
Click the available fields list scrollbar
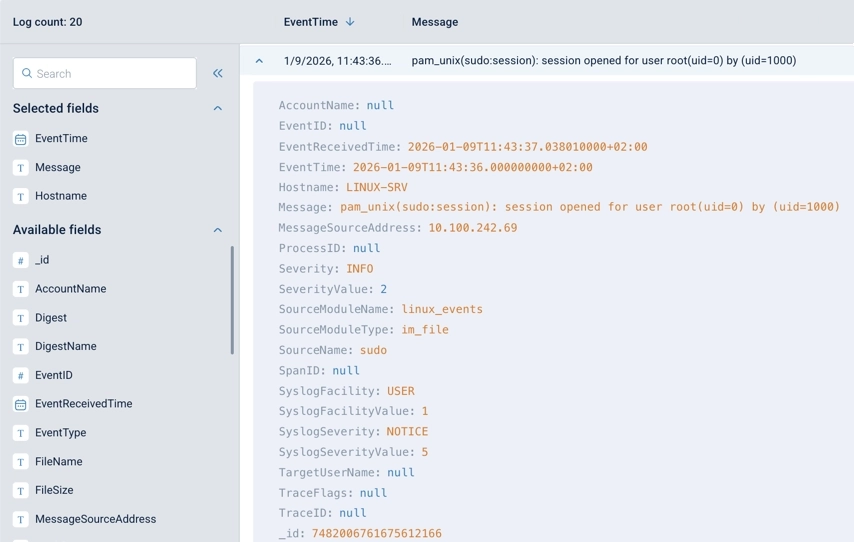(233, 300)
